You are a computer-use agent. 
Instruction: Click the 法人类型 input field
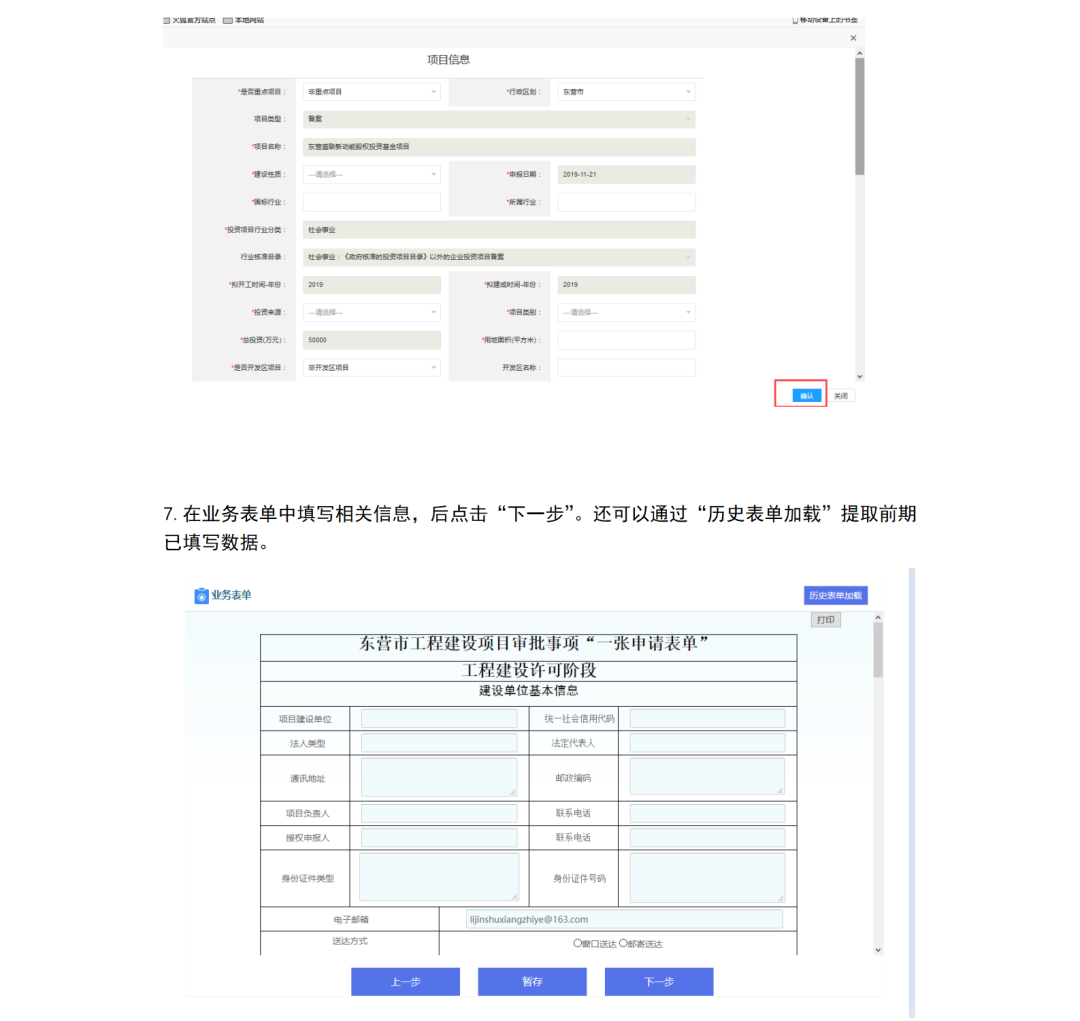pos(439,743)
